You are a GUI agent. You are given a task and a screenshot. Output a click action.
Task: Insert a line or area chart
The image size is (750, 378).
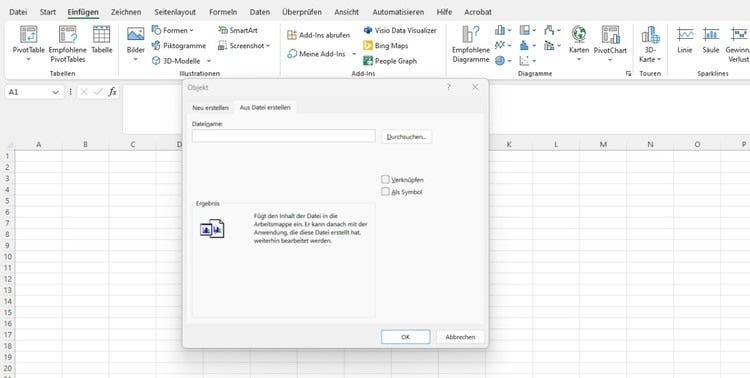(503, 45)
